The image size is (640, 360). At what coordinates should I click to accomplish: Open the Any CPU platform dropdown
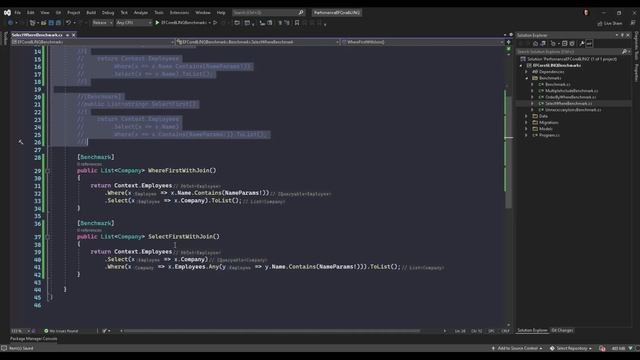click(x=133, y=23)
